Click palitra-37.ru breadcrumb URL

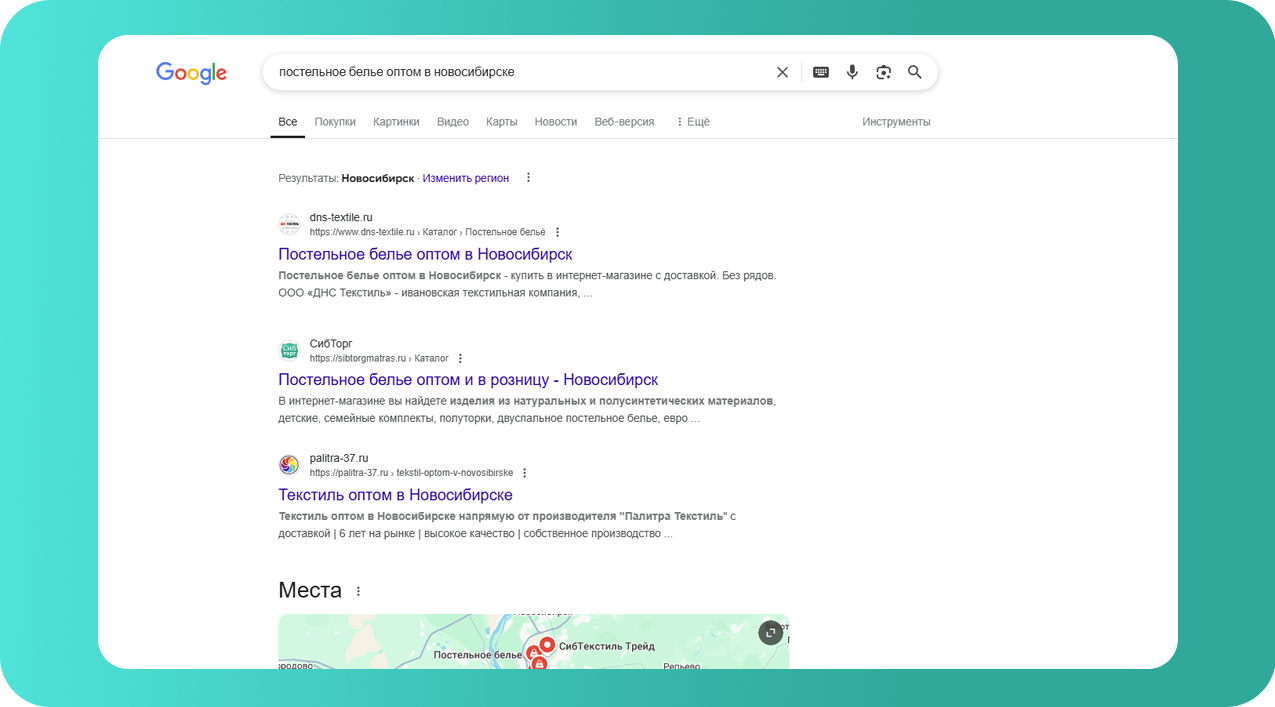click(411, 473)
